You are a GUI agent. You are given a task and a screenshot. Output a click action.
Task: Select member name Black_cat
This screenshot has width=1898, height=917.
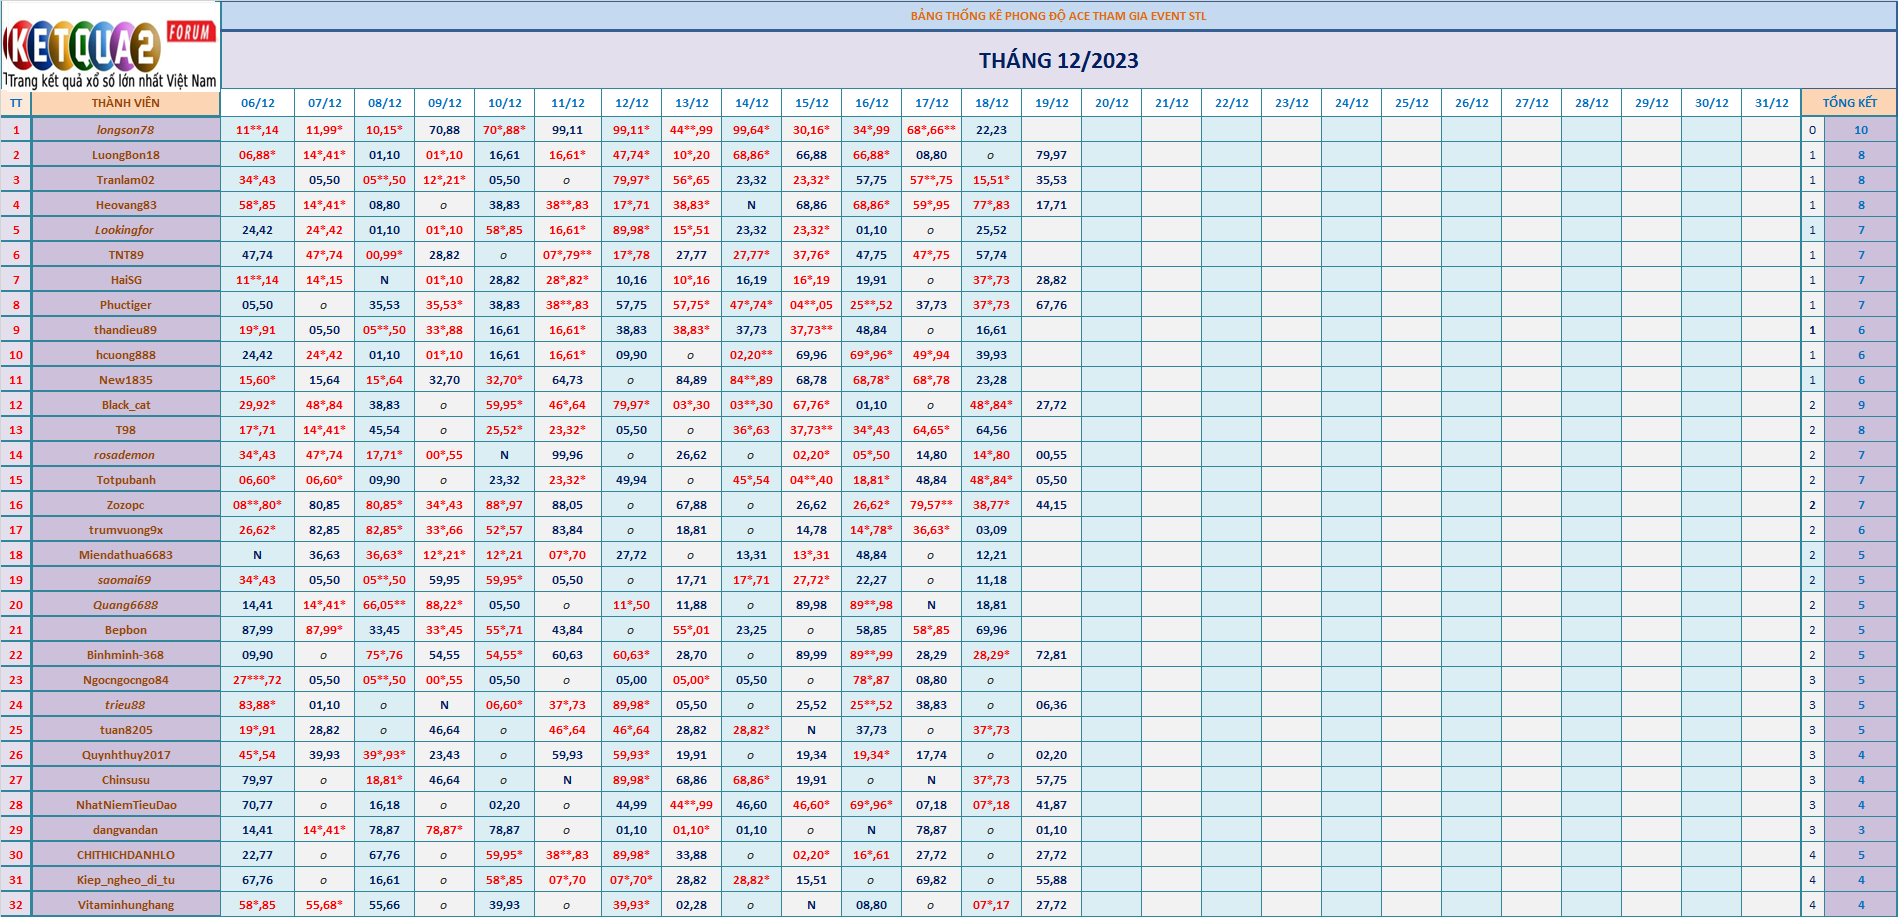[x=125, y=405]
